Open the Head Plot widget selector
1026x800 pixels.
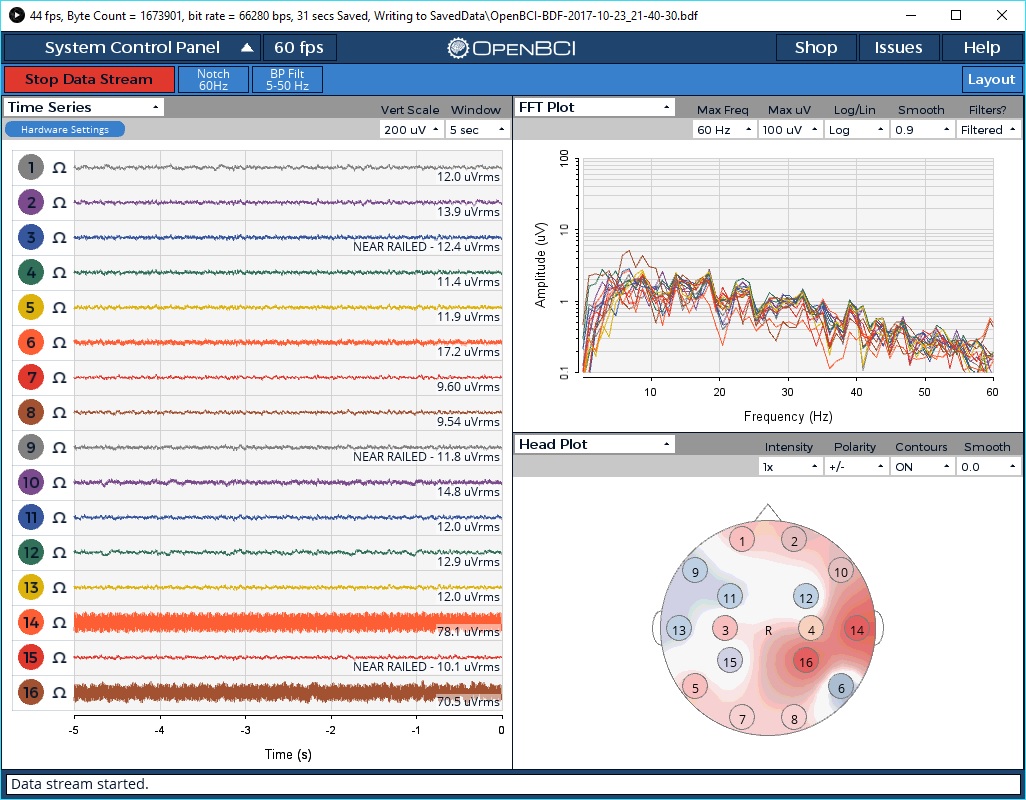coord(594,443)
